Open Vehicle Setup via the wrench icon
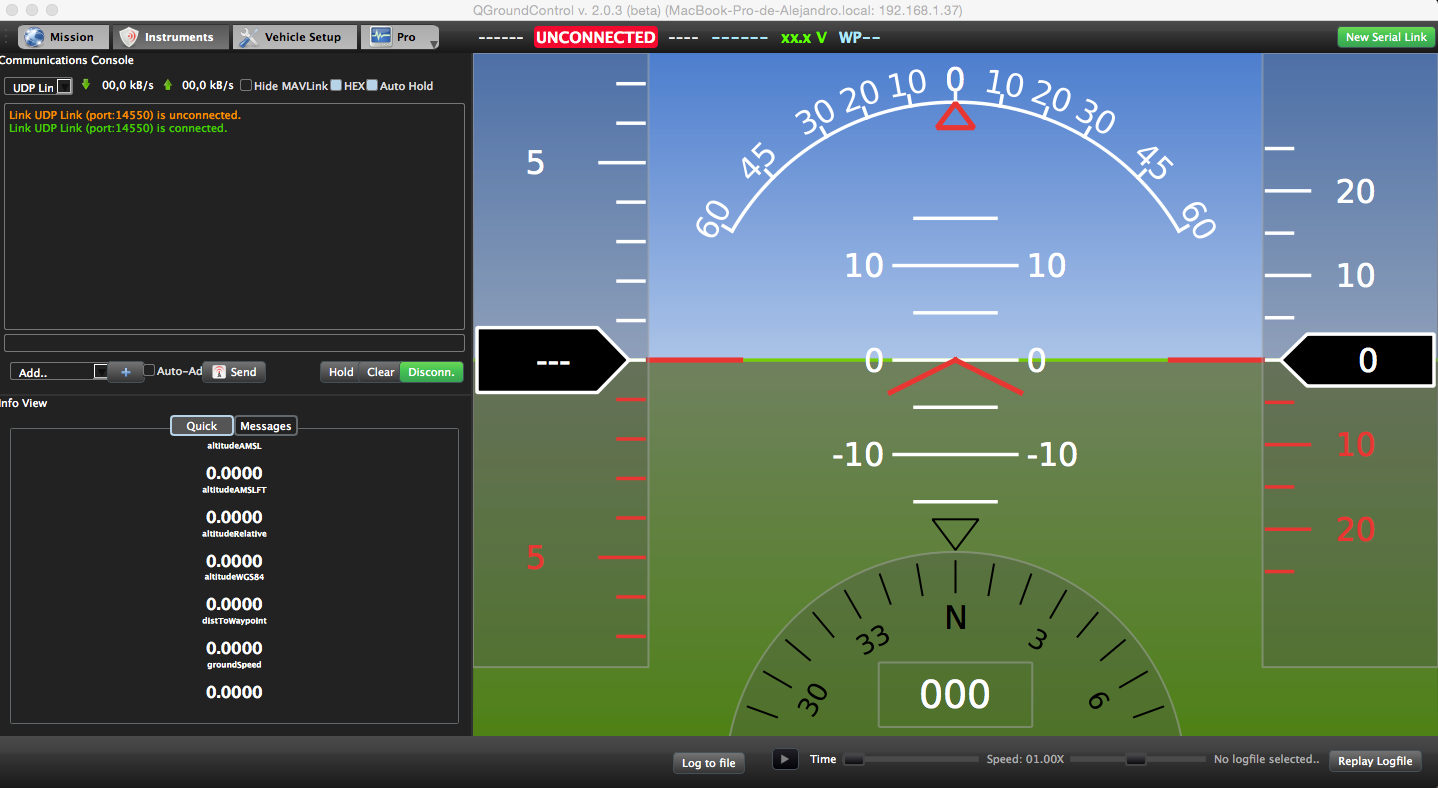1438x788 pixels. click(x=248, y=37)
